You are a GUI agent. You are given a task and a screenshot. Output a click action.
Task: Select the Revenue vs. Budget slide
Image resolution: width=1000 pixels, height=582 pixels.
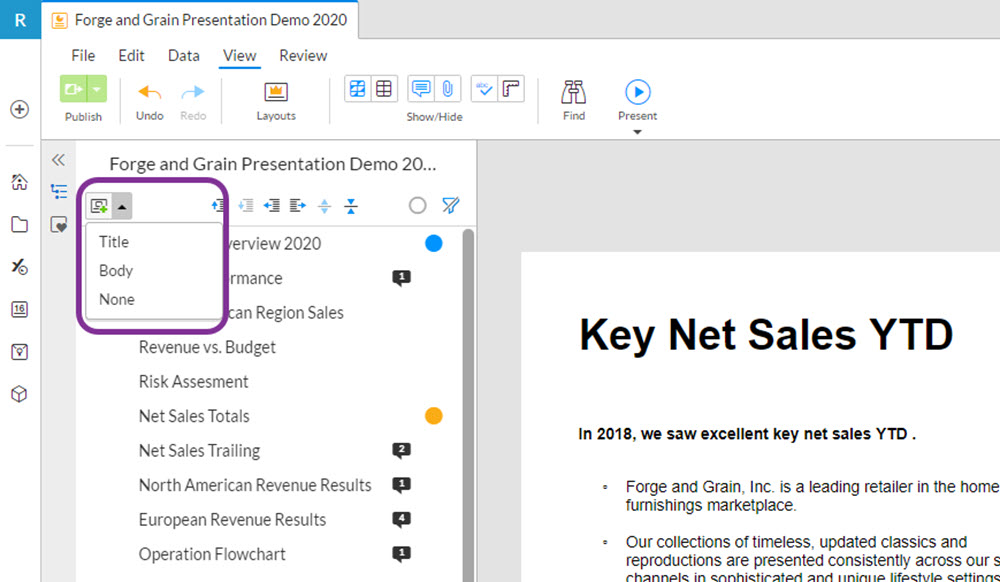[x=207, y=347]
